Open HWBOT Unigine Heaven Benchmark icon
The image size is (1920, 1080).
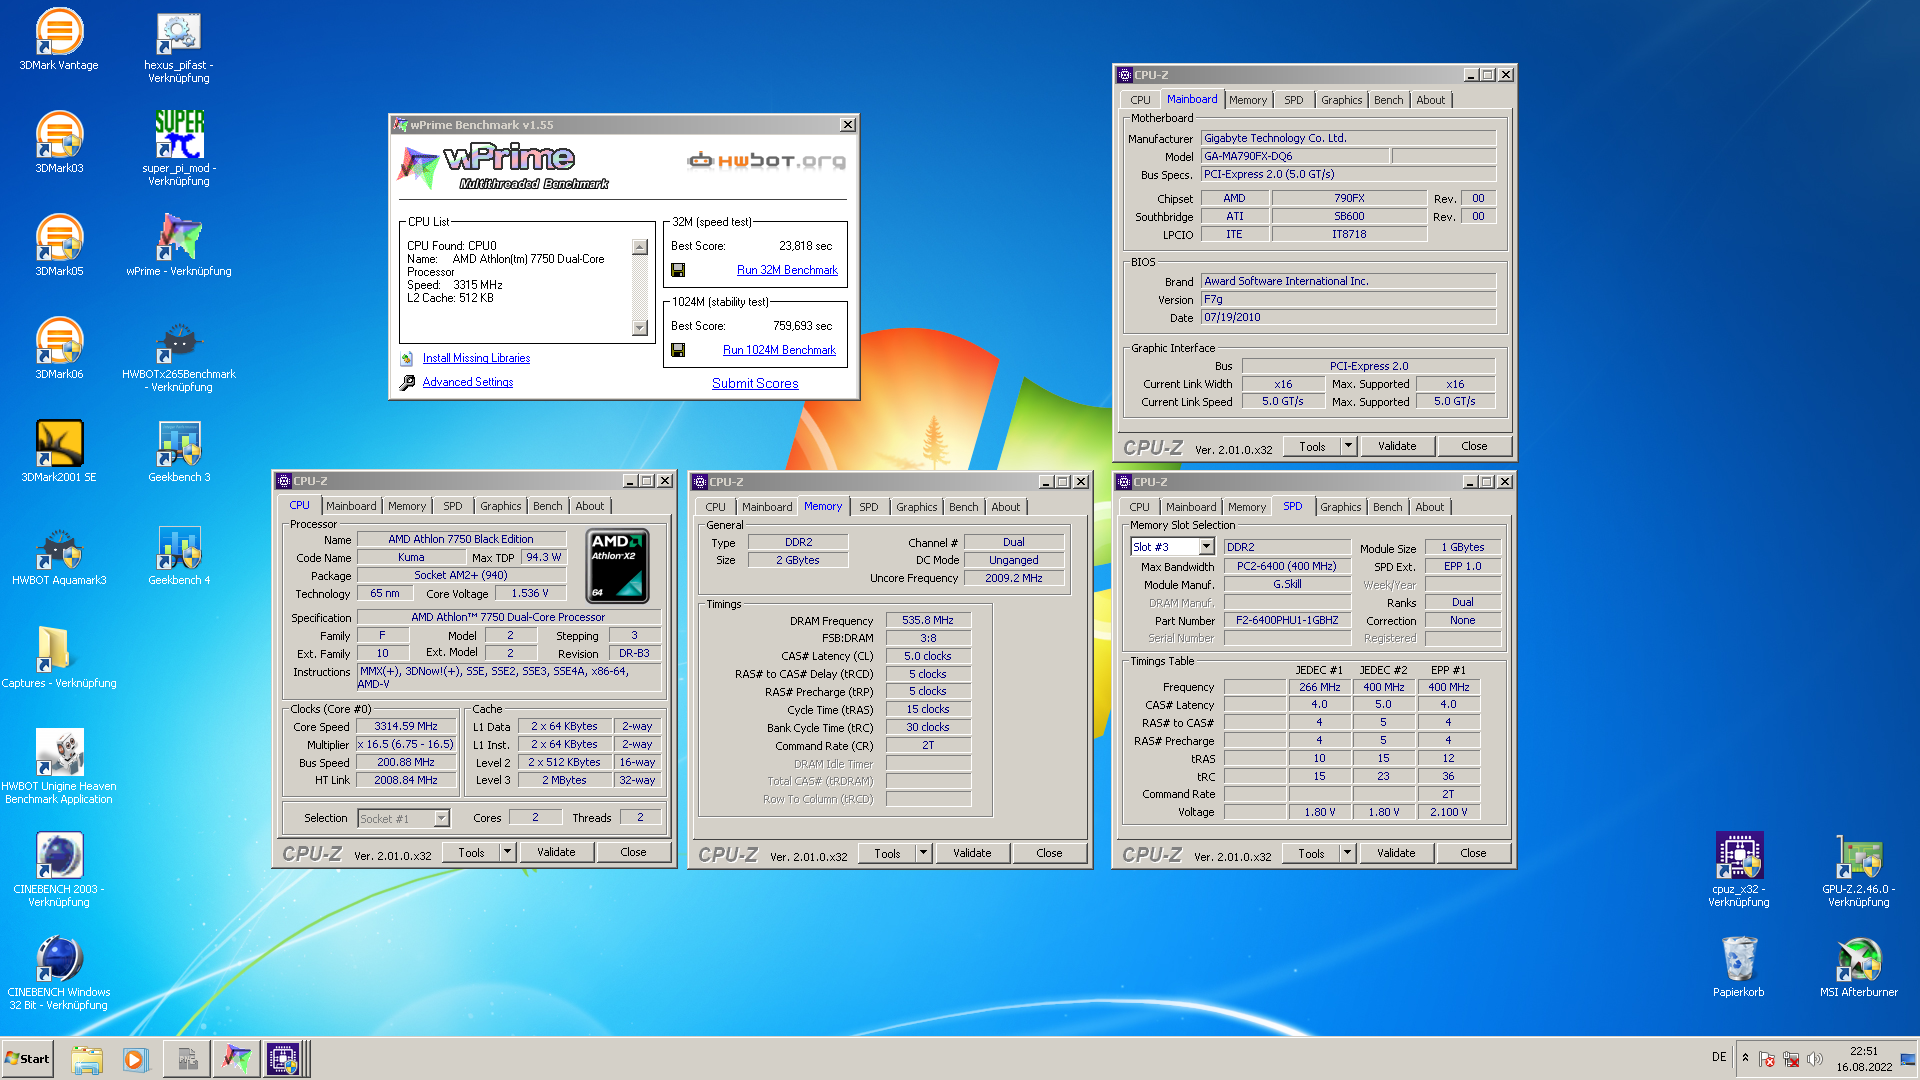59,766
